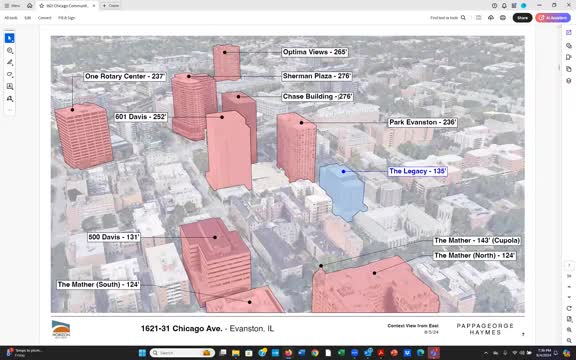Rotate the page view clockwise
576x360 pixels.
tap(569, 308)
